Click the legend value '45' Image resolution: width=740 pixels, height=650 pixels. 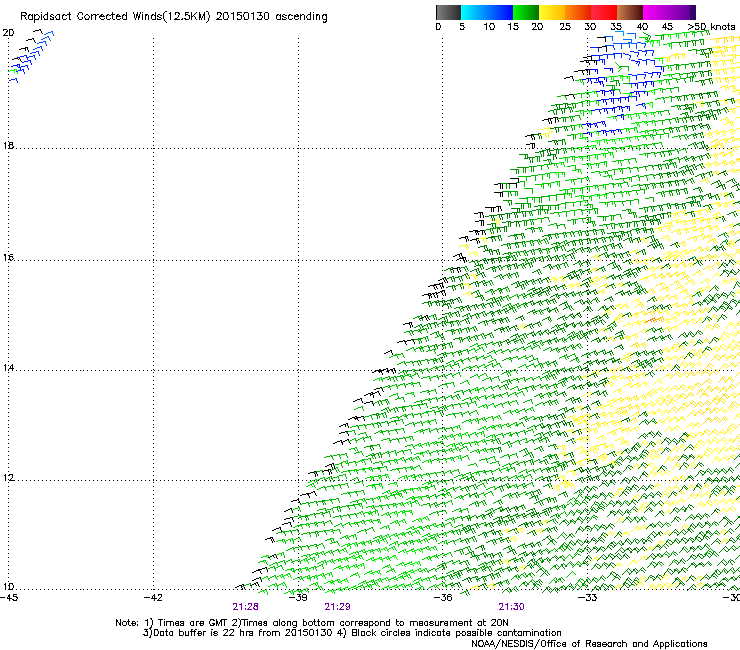click(x=667, y=27)
